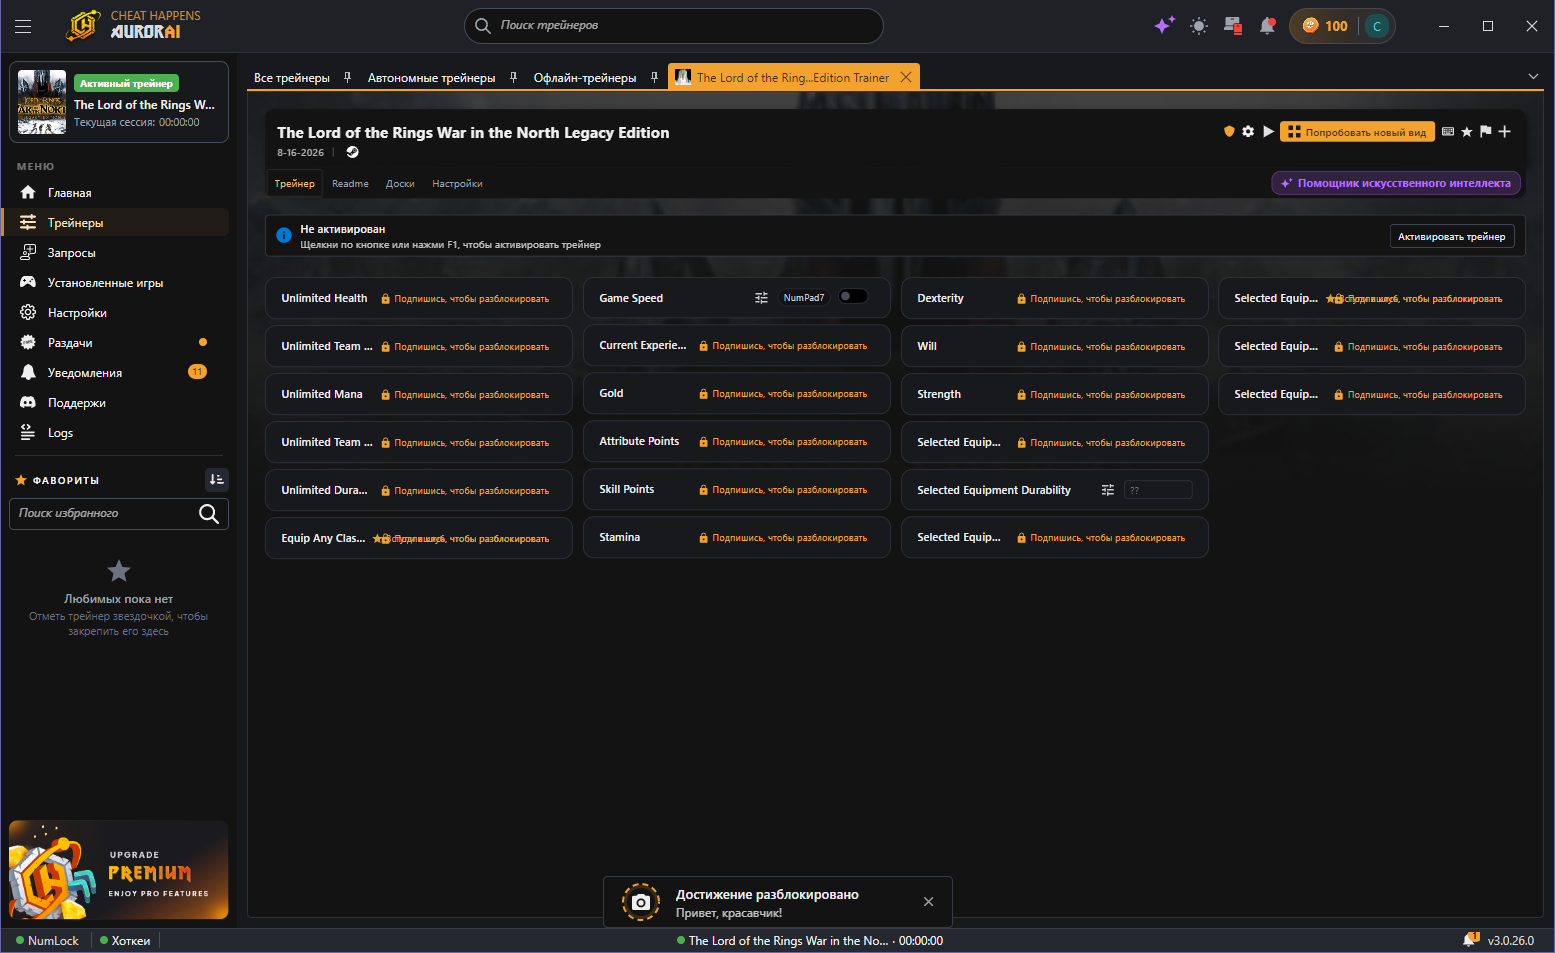The height and width of the screenshot is (953, 1555).
Task: Click the NumPad7 hotkey for Game Speed
Action: 804,298
